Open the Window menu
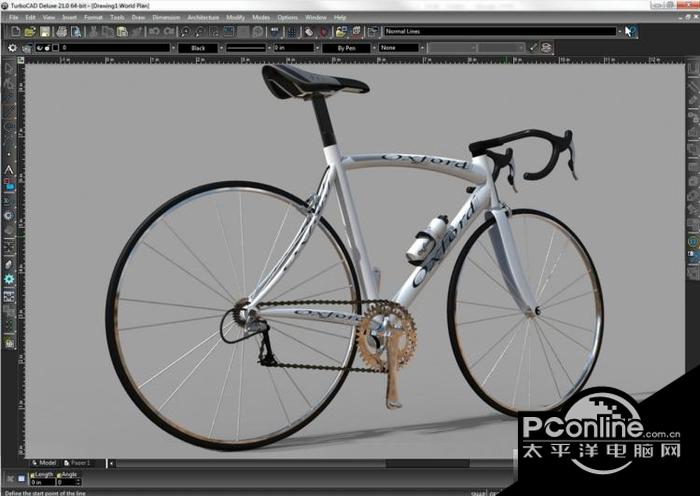 (316, 17)
